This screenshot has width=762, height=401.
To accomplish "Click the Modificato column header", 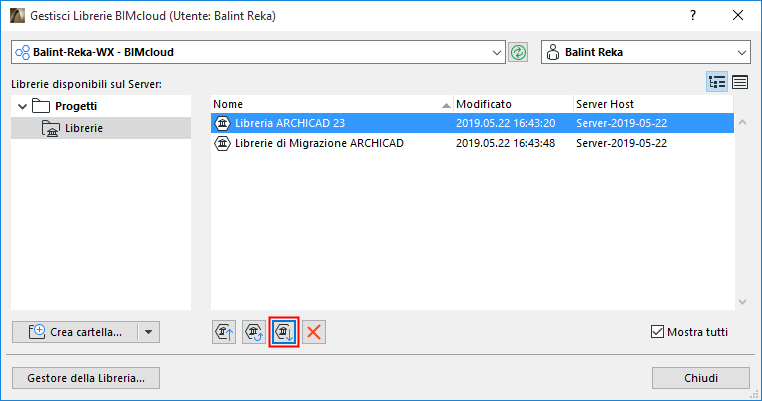I will pos(513,104).
